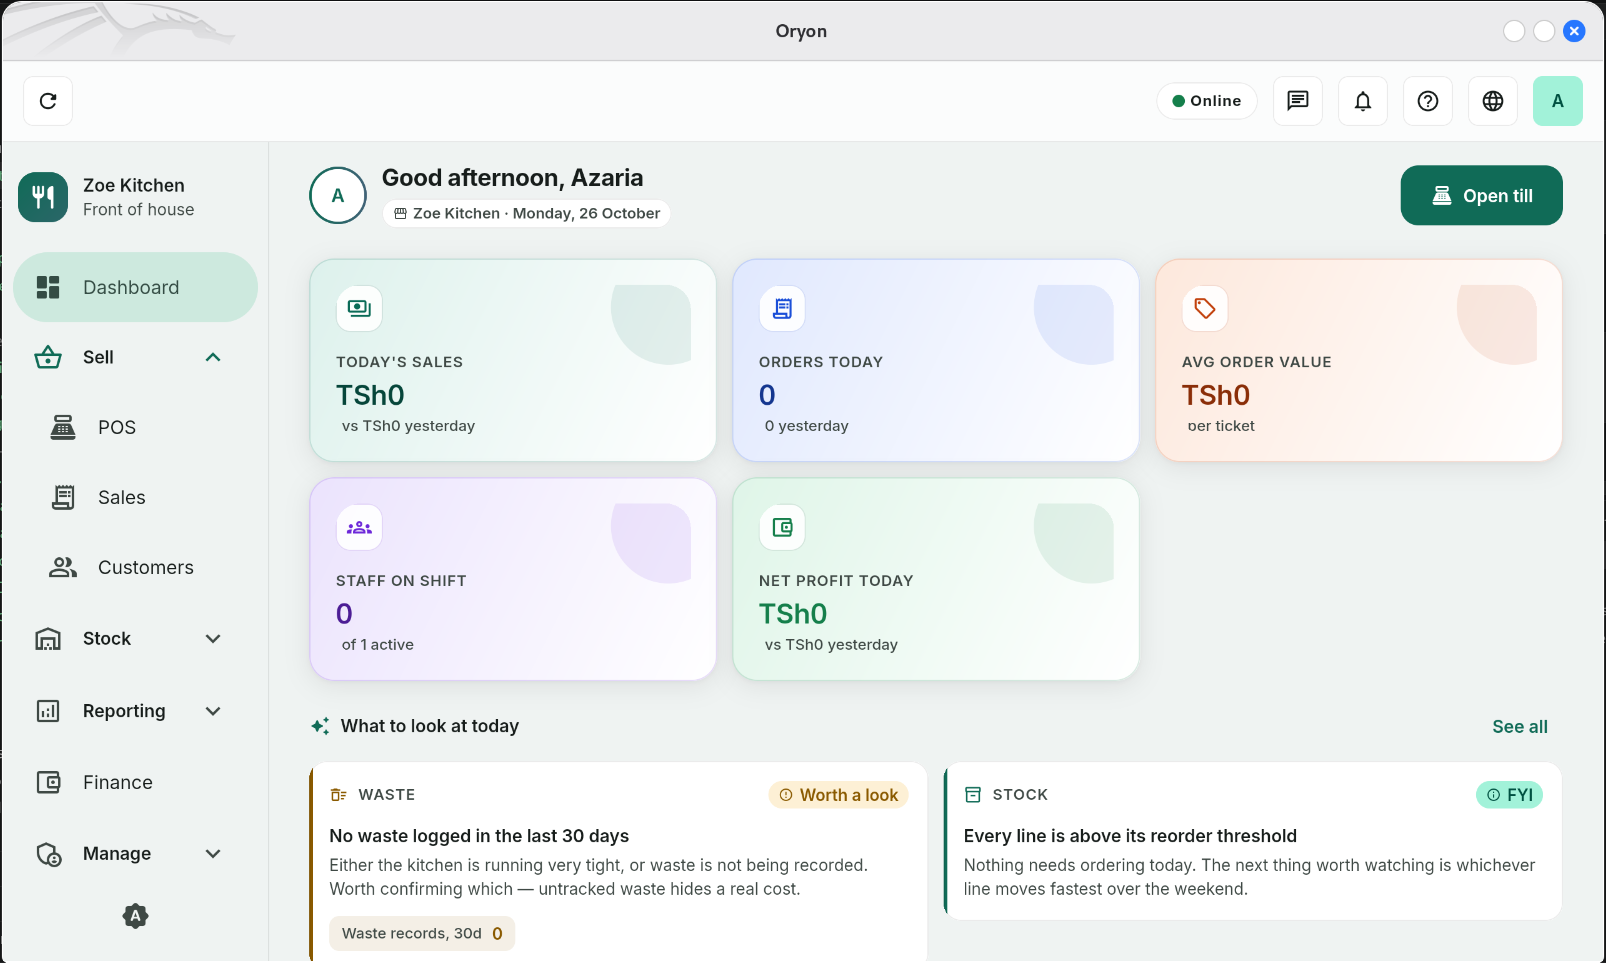Click the POS register icon
Viewport: 1606px width, 963px height.
point(63,427)
